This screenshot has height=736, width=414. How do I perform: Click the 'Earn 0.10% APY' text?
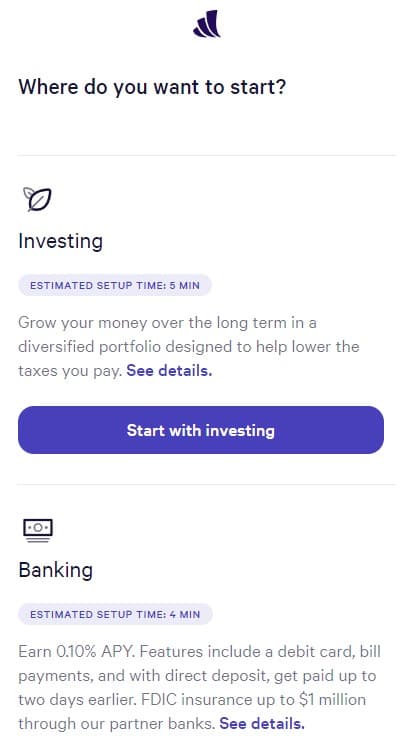pyautogui.click(x=77, y=652)
